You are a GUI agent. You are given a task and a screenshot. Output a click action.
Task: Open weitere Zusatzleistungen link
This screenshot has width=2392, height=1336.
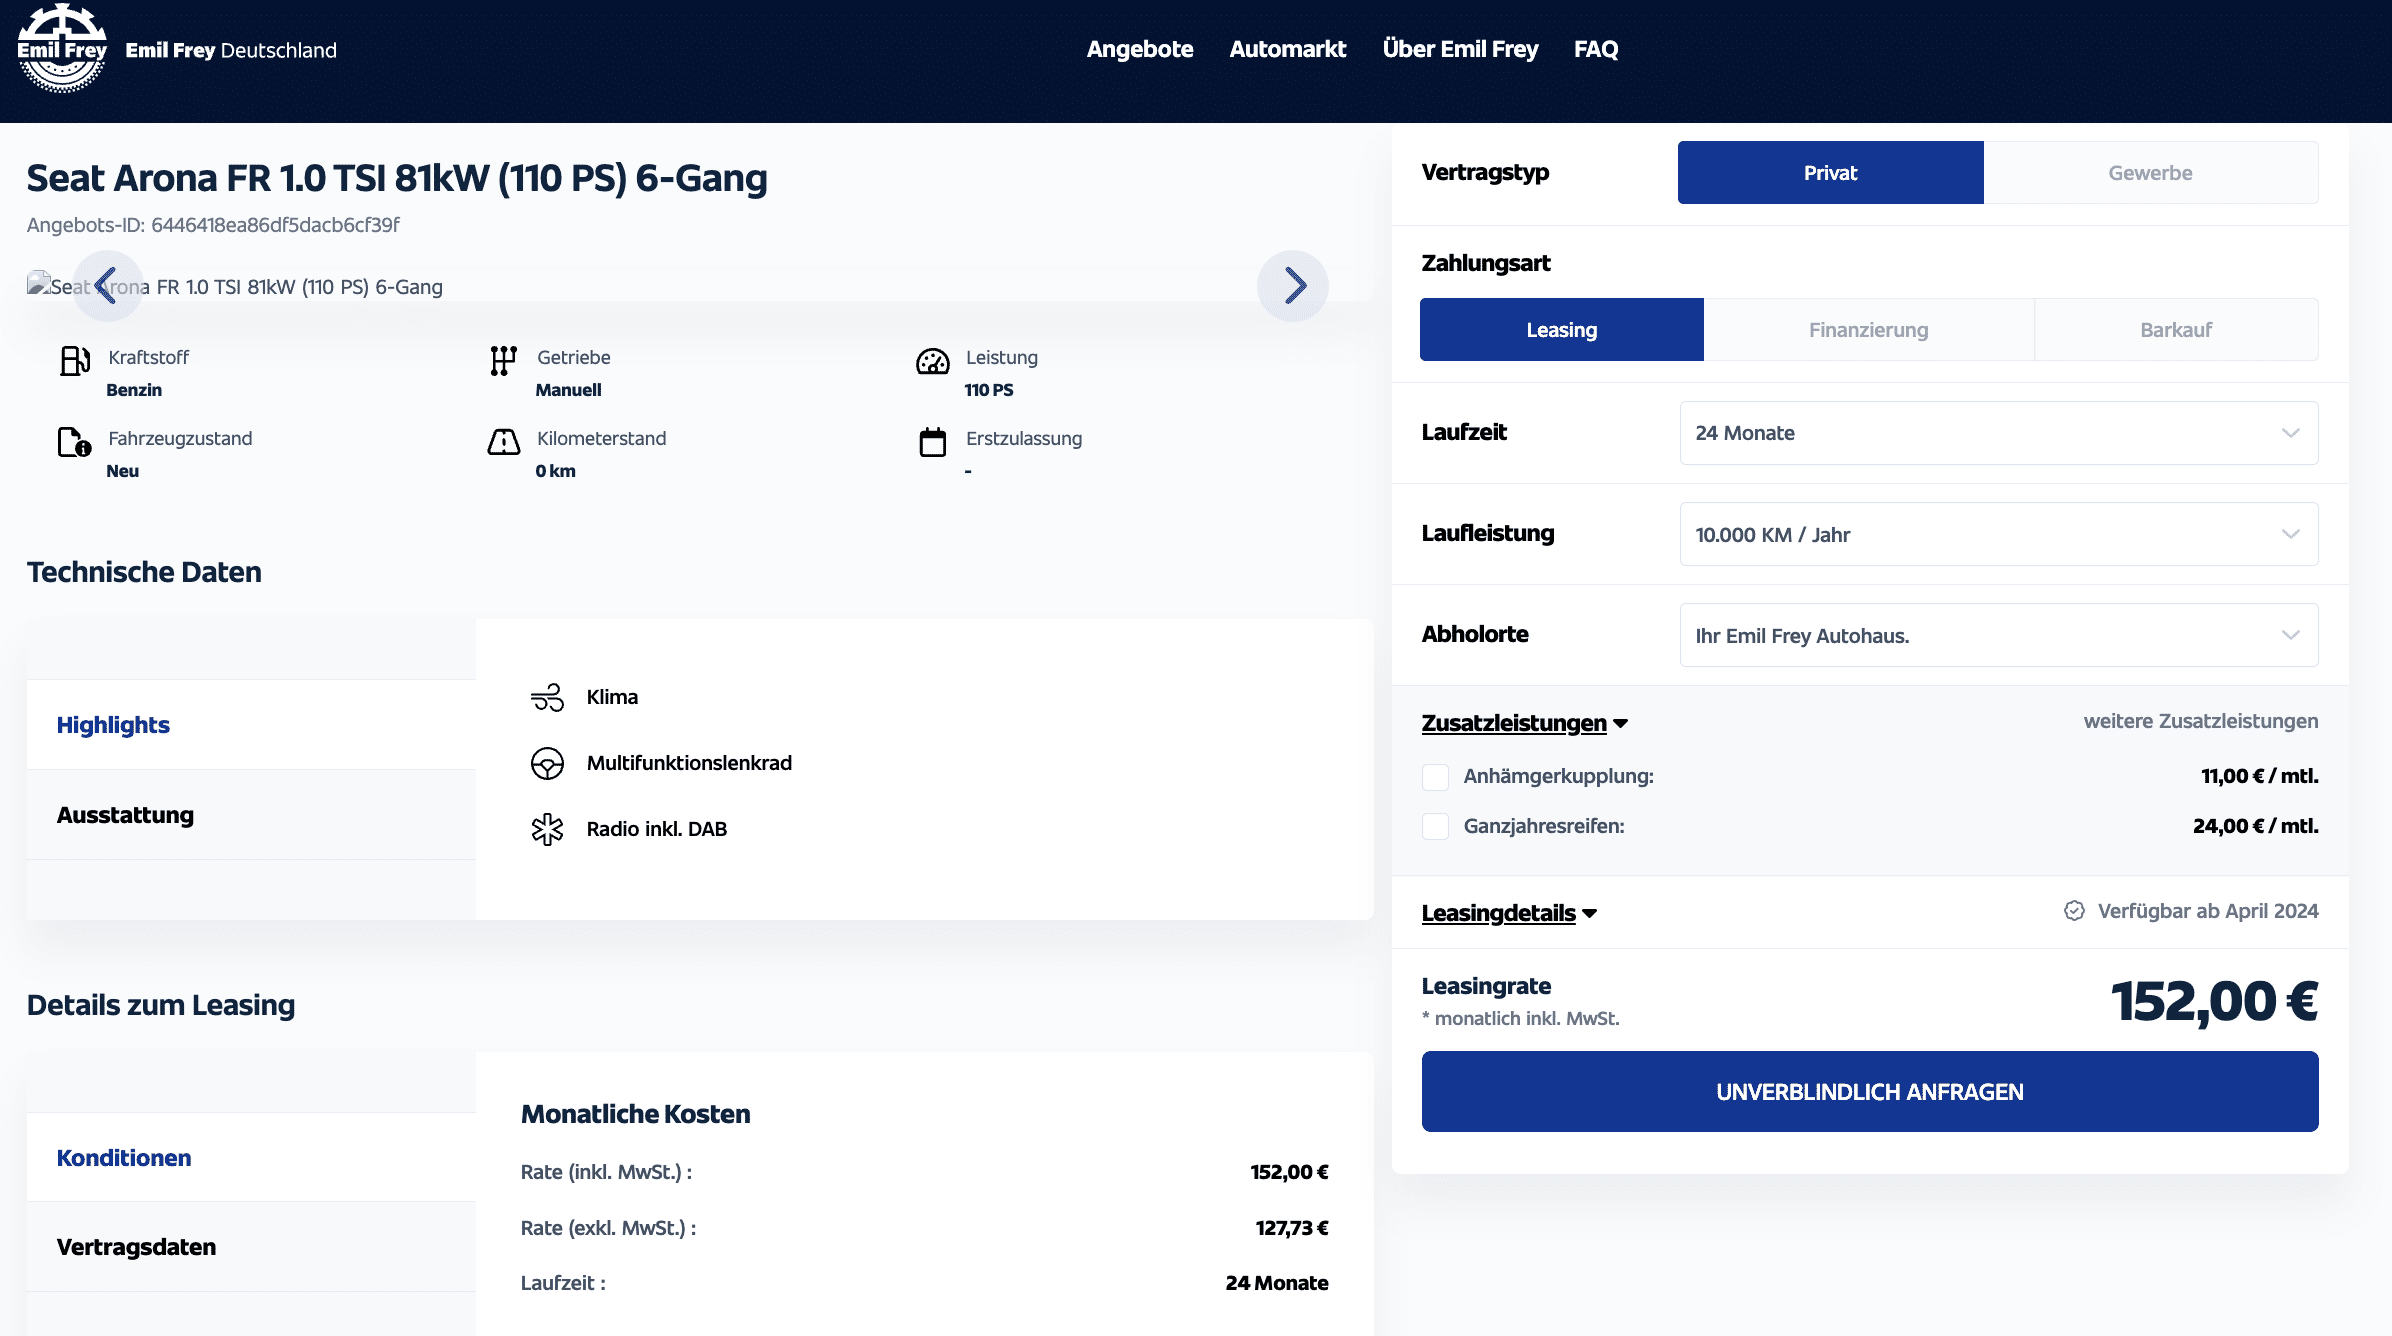(2200, 721)
